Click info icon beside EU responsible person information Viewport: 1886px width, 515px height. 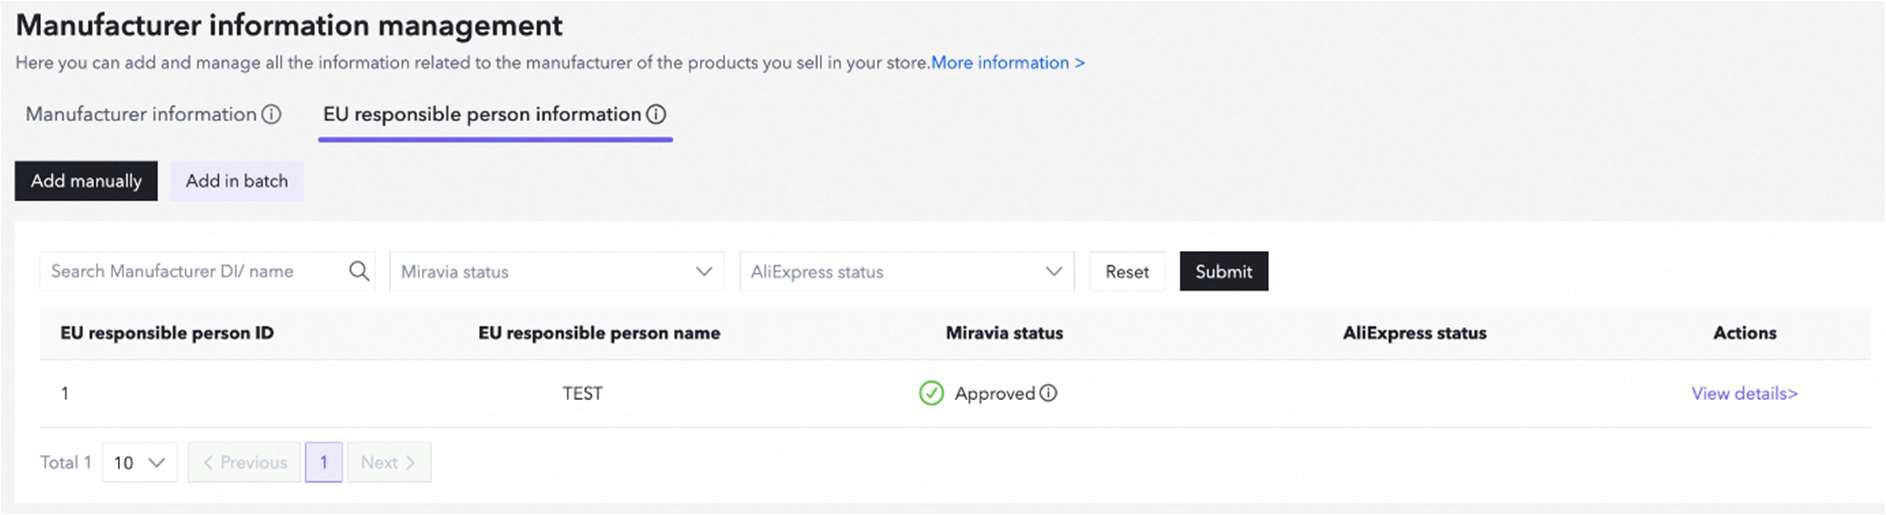coord(656,115)
